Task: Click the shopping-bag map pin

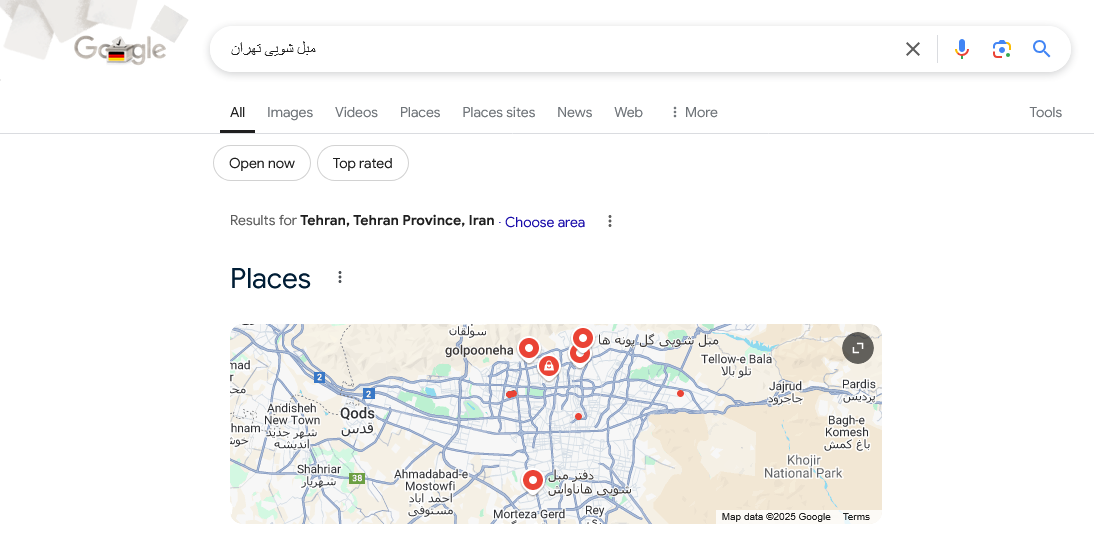Action: (x=548, y=365)
